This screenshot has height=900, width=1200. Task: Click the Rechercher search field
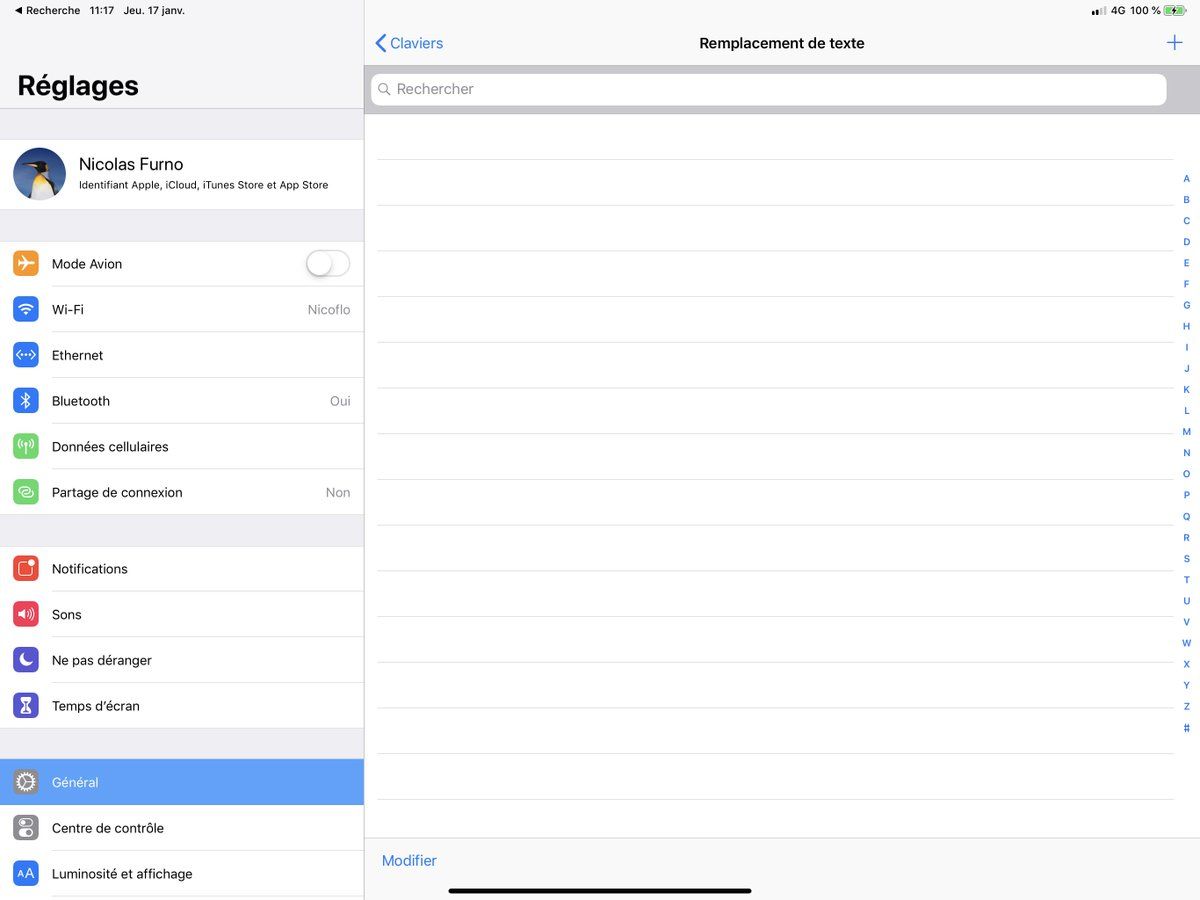pyautogui.click(x=768, y=89)
